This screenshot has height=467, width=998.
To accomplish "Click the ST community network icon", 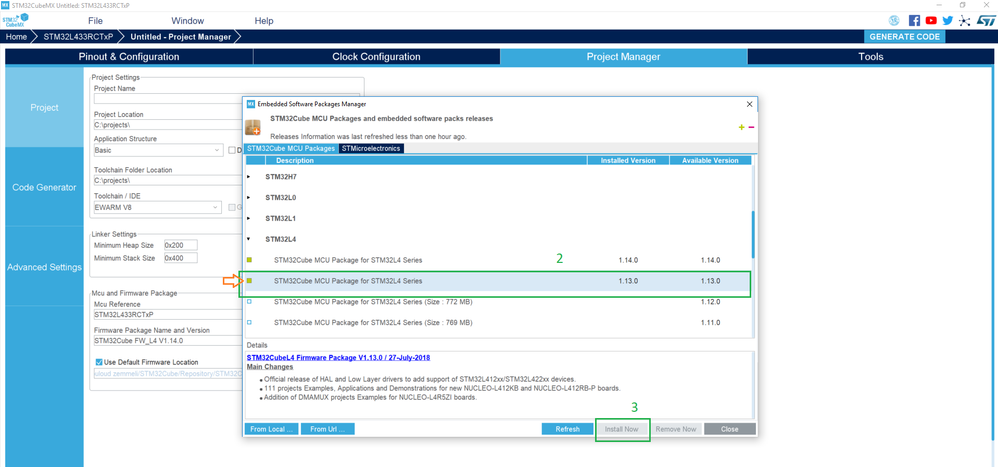I will [964, 20].
